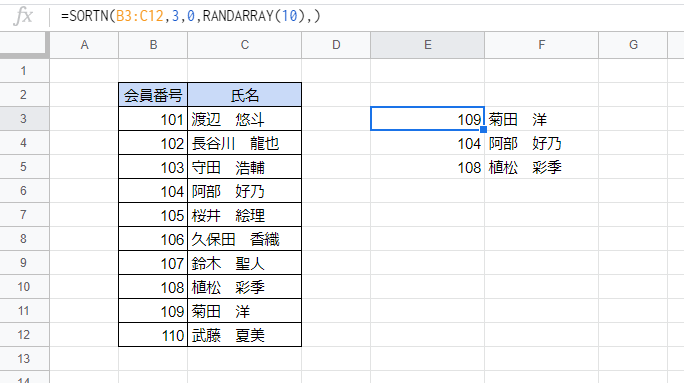This screenshot has width=684, height=383.
Task: Click cell 104 in column E
Action: point(428,143)
